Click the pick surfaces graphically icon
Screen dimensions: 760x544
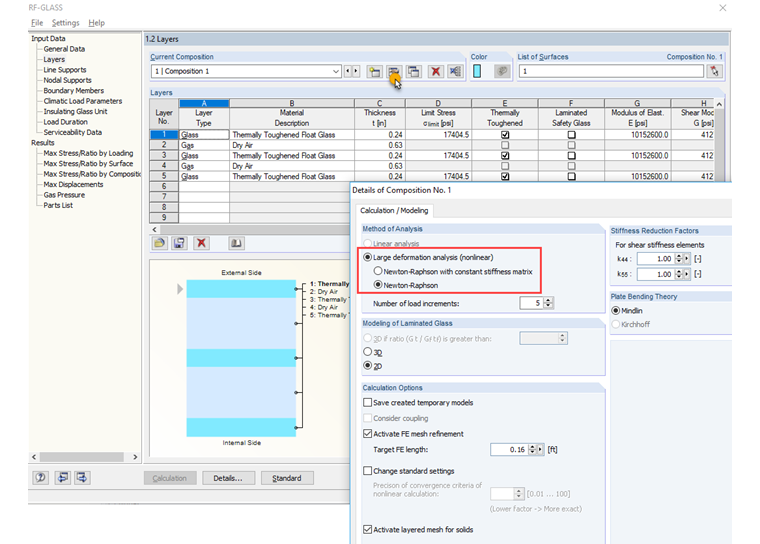pyautogui.click(x=714, y=71)
